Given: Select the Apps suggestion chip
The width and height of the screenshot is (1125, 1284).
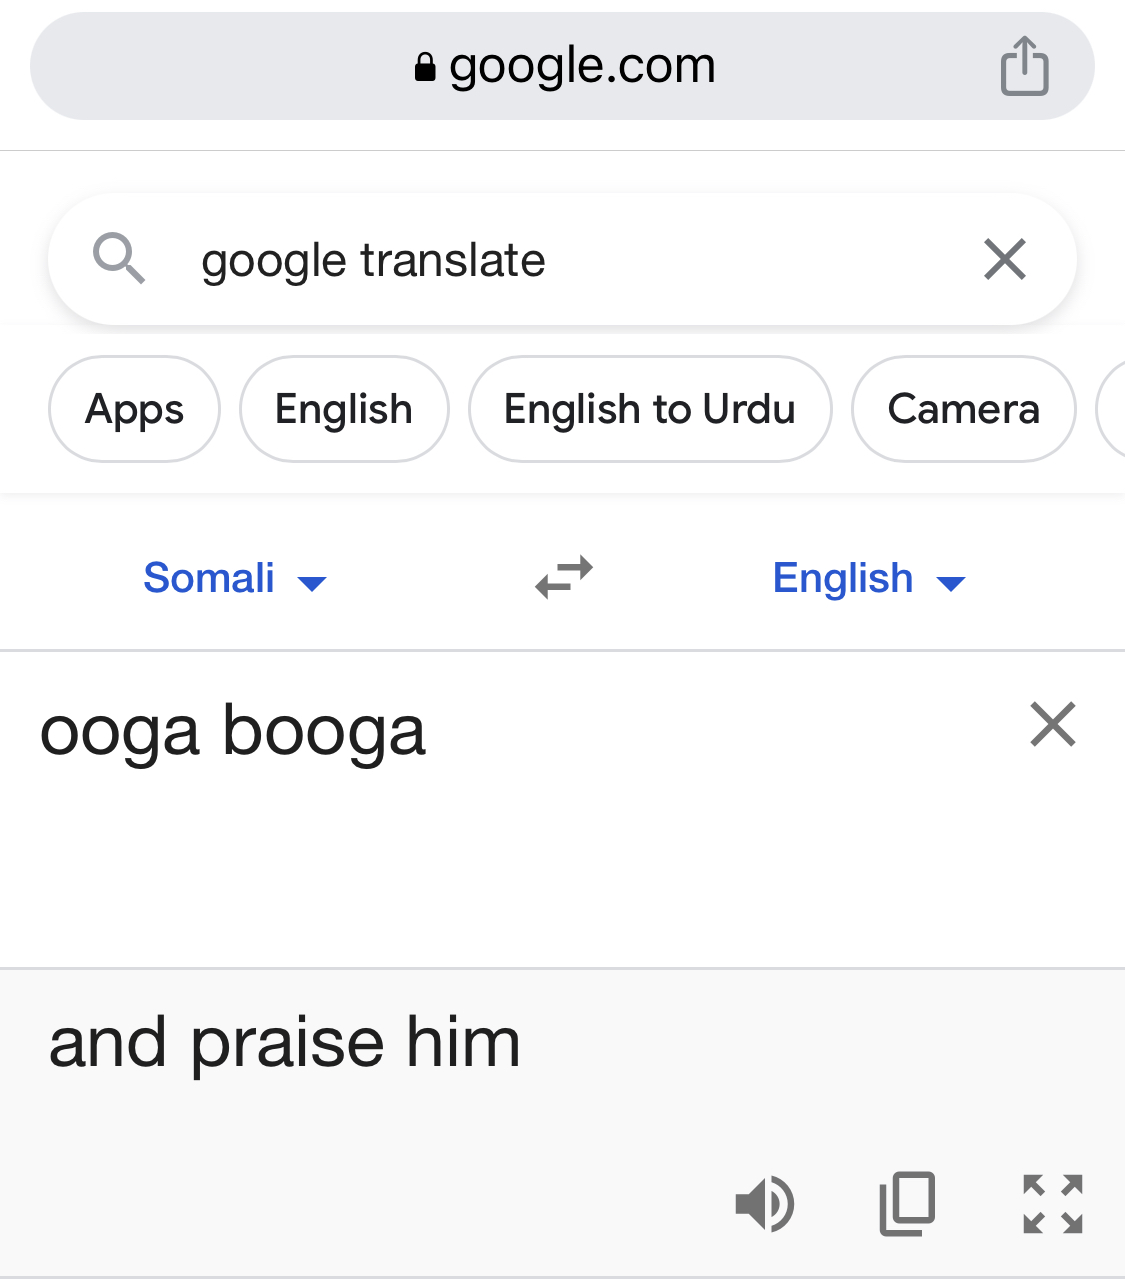Looking at the screenshot, I should (134, 409).
